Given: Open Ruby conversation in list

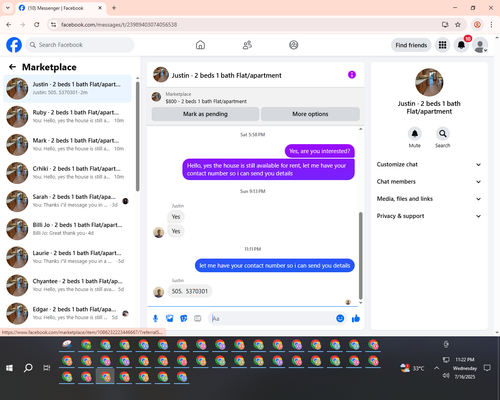Looking at the screenshot, I should pyautogui.click(x=67, y=117).
